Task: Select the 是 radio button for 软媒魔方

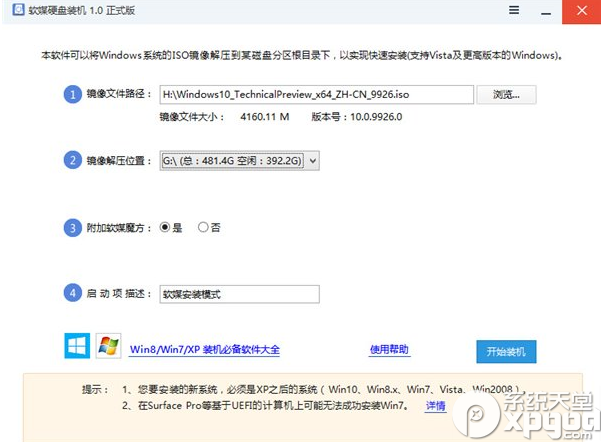Action: [166, 227]
